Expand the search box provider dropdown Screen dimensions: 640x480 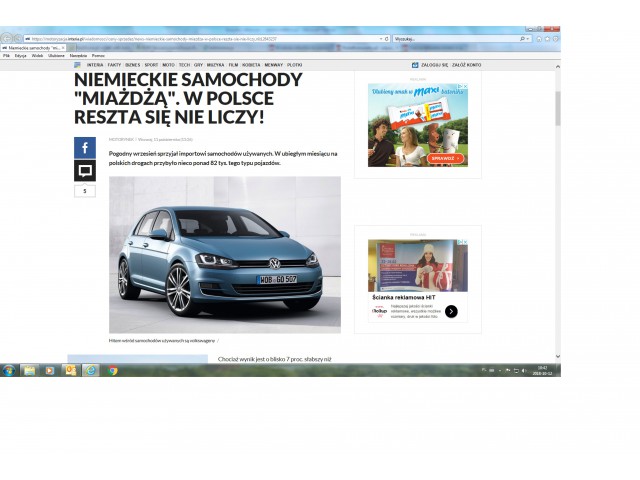tap(528, 39)
